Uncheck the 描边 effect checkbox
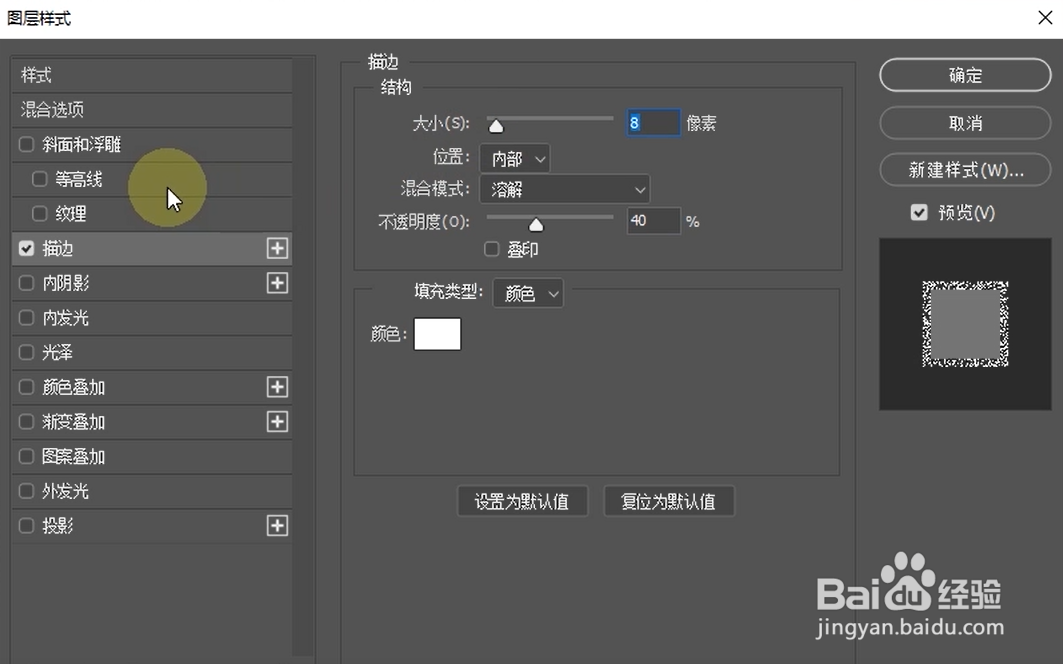 coord(26,248)
